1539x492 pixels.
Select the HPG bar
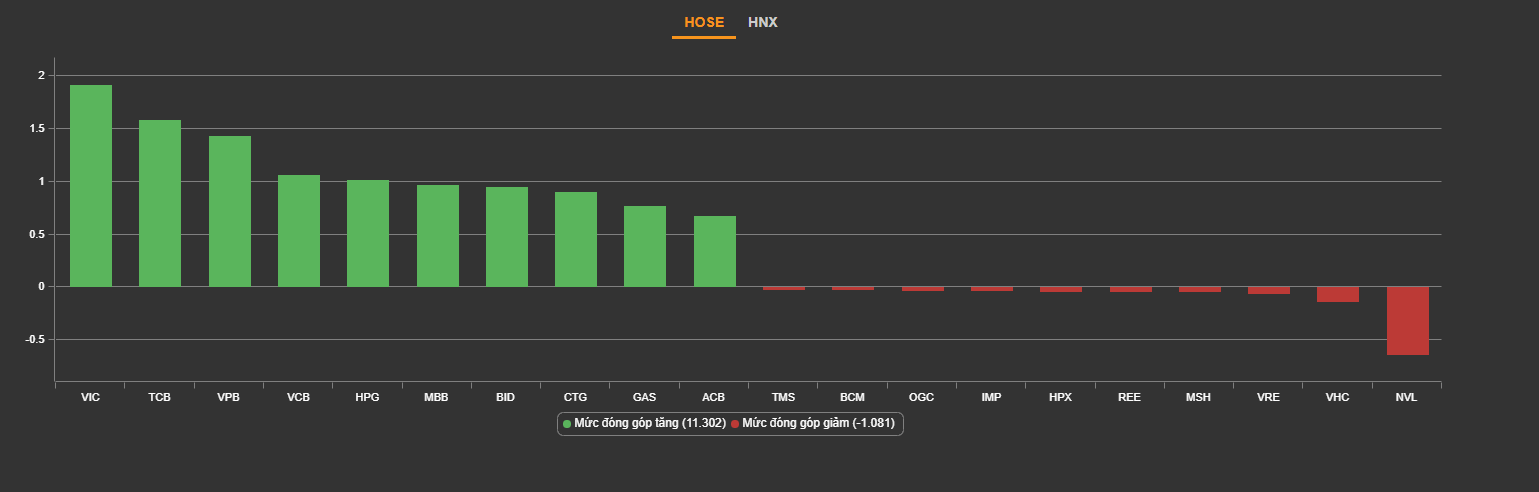(368, 233)
